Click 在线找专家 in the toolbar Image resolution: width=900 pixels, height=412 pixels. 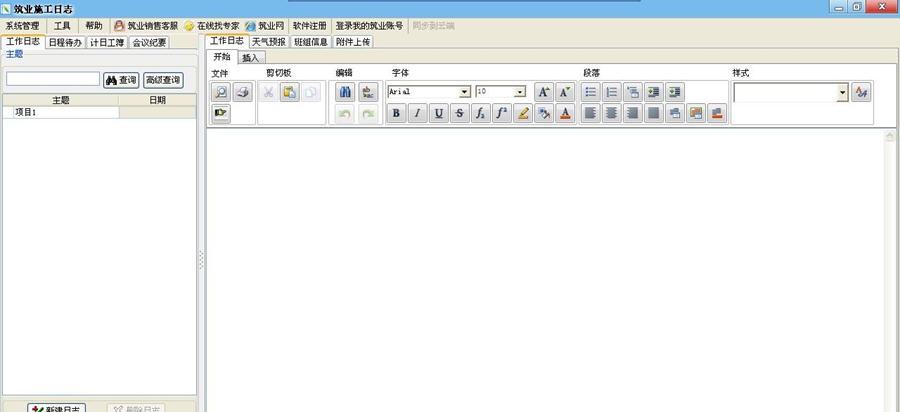click(212, 26)
